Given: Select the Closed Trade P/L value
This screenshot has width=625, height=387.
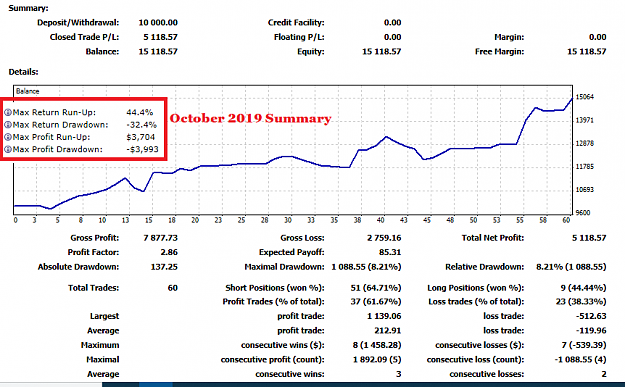Looking at the screenshot, I should point(160,37).
